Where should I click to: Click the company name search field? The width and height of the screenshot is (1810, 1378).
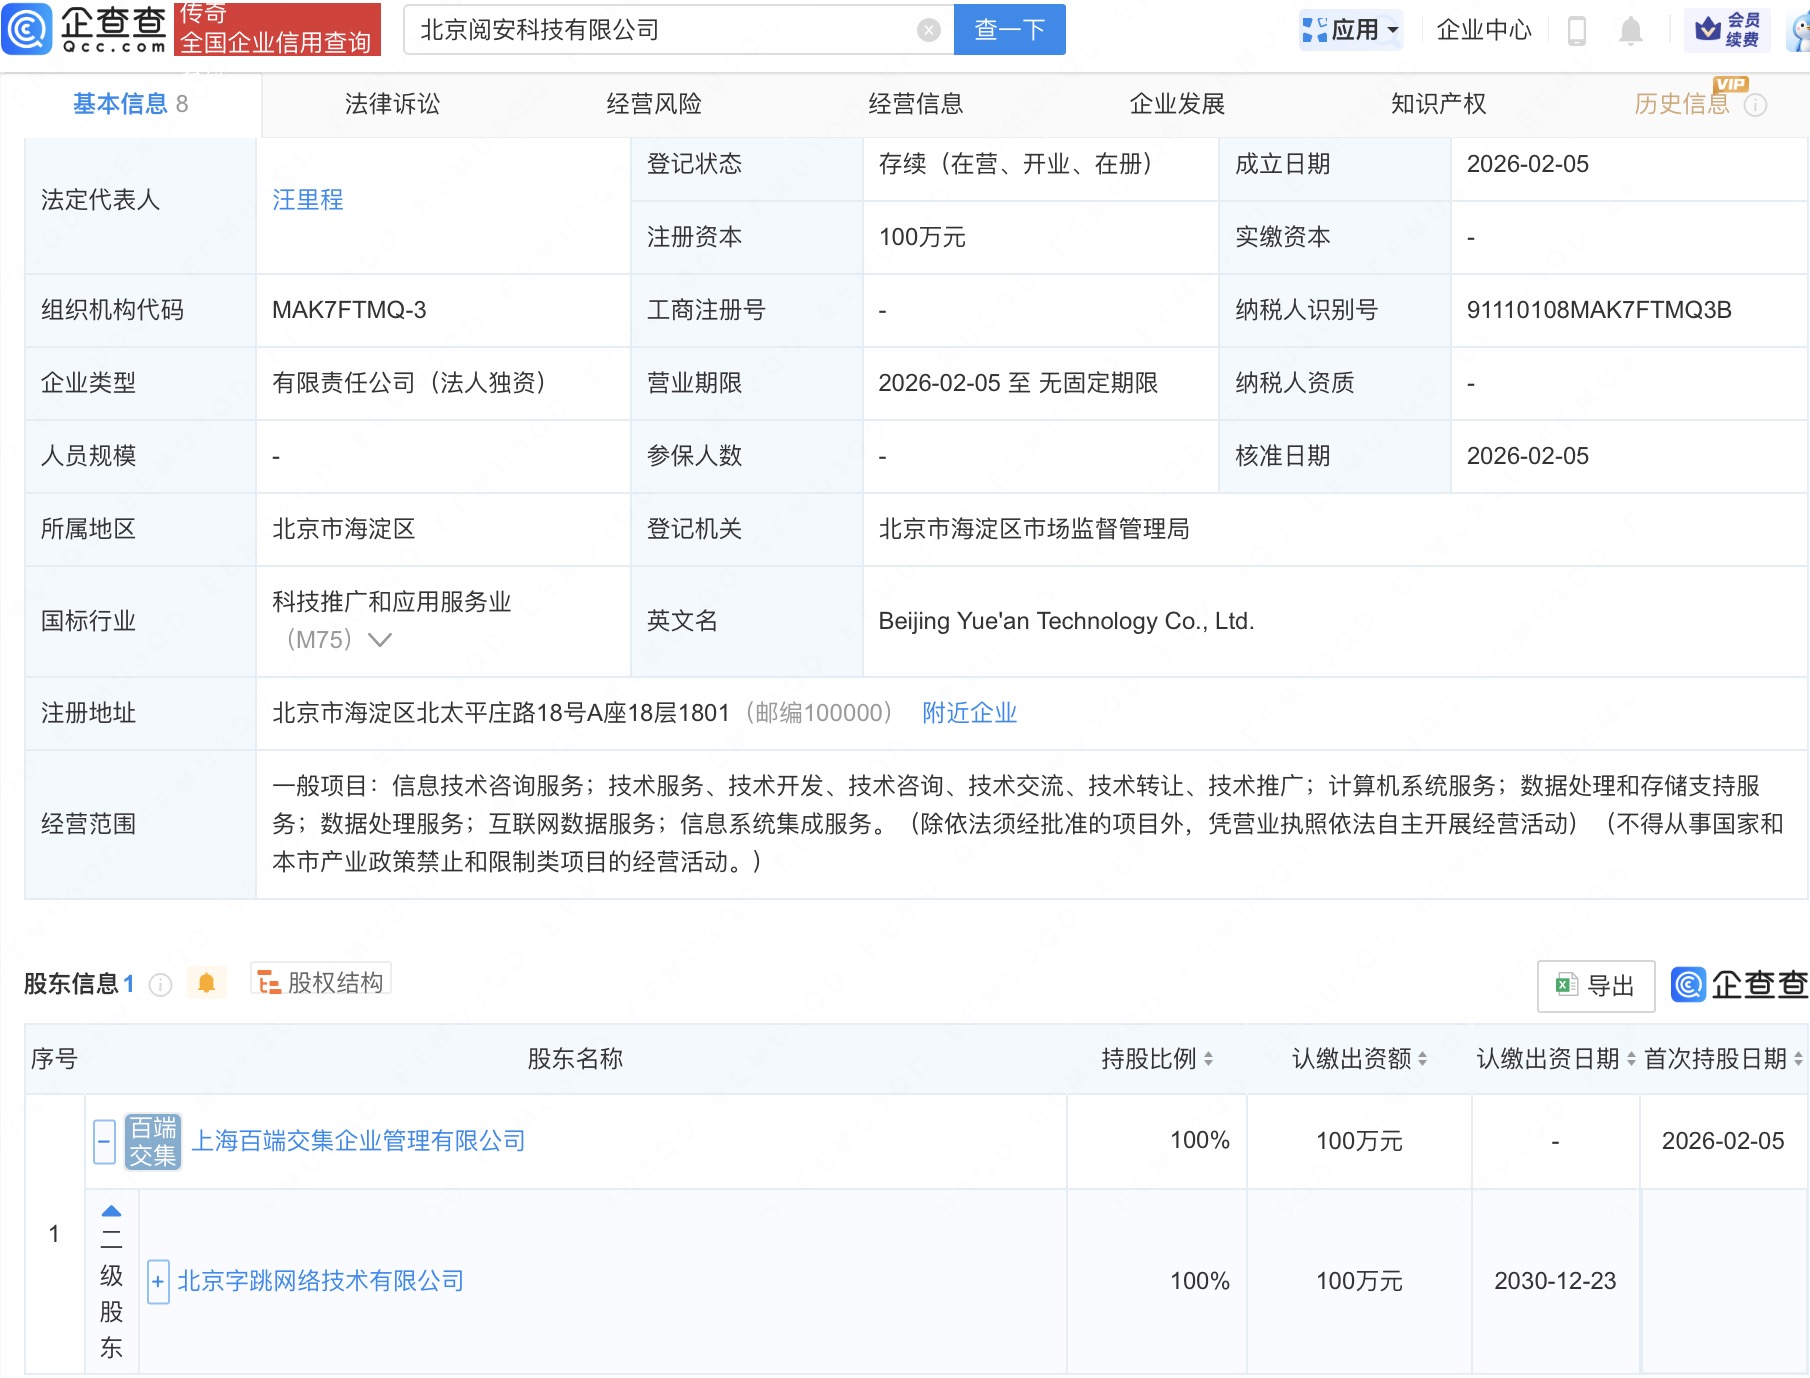click(660, 30)
